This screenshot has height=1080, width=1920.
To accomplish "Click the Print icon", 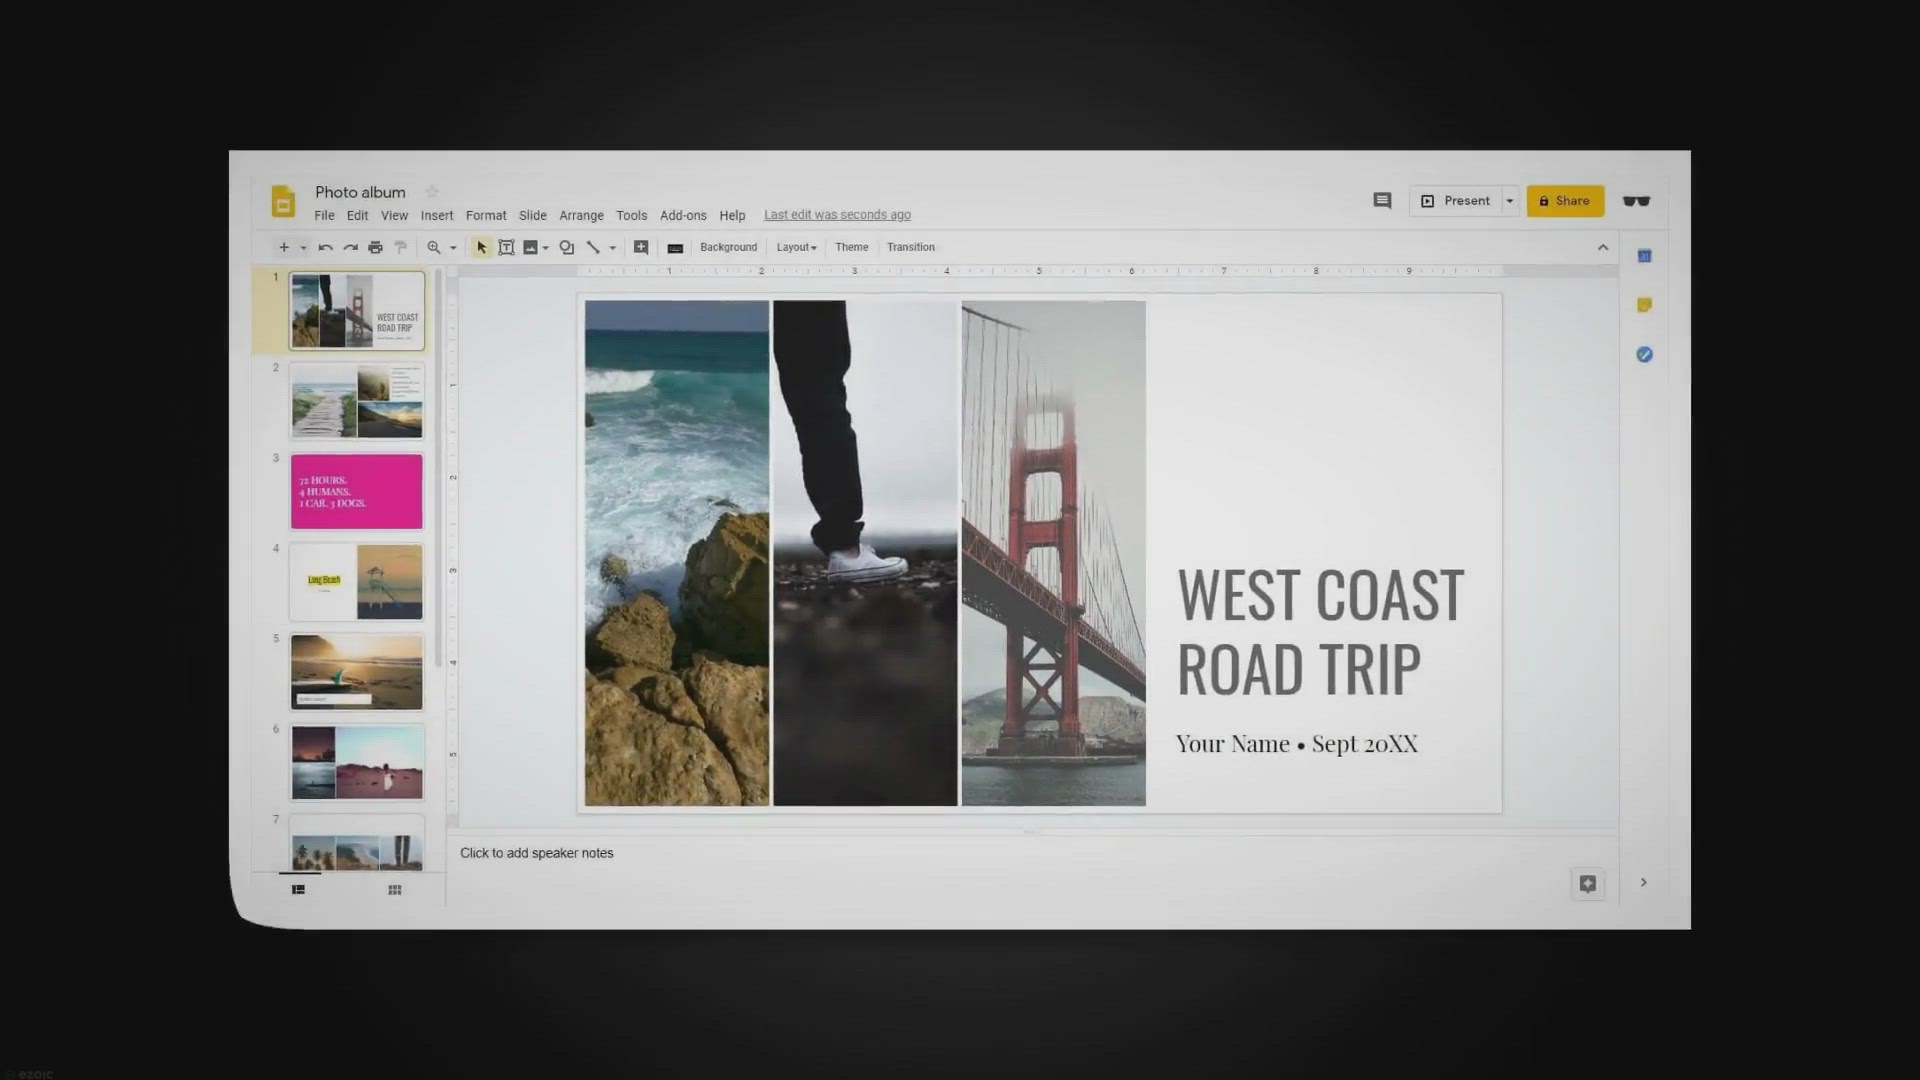I will [x=375, y=247].
